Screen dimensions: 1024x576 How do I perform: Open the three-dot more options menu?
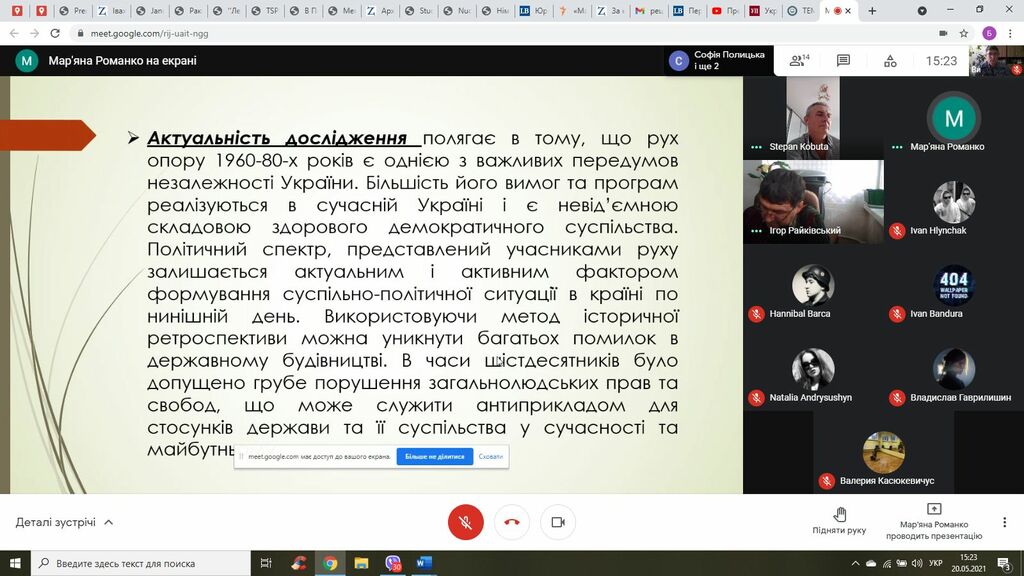1005,522
